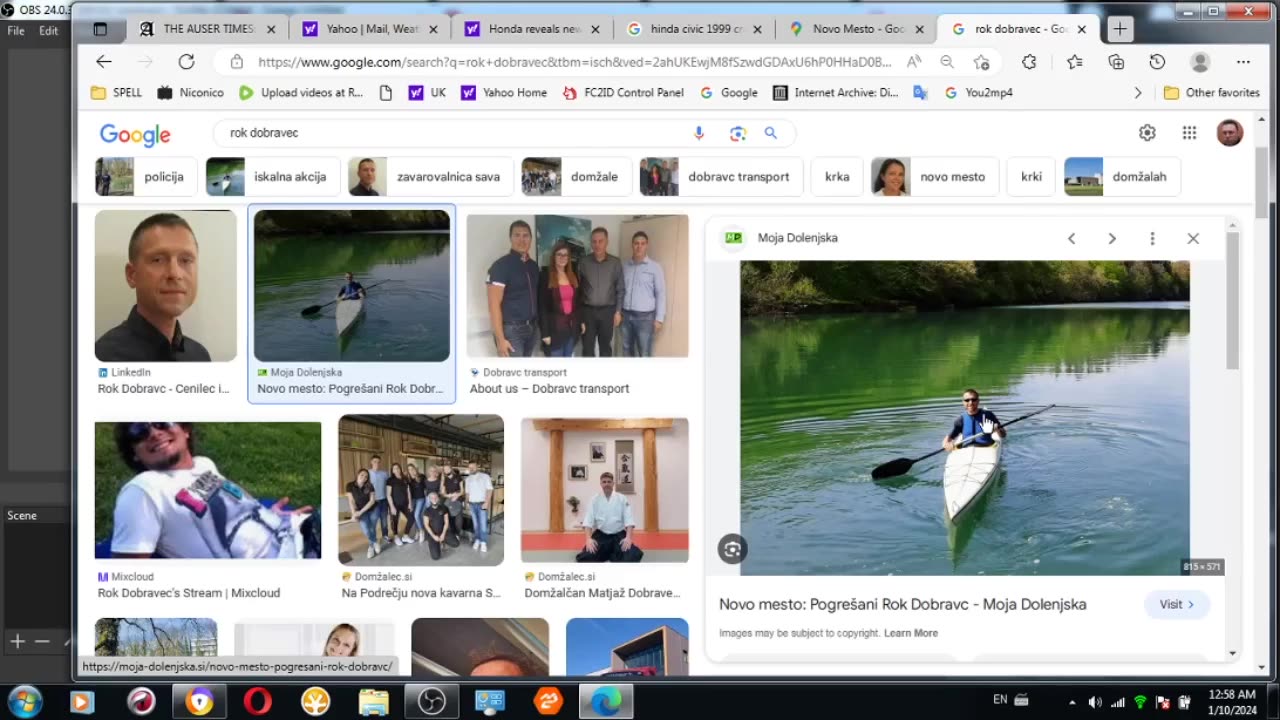Open Domžalec.si nova kavarna group photo
Viewport: 1280px width, 720px height.
pyautogui.click(x=421, y=490)
